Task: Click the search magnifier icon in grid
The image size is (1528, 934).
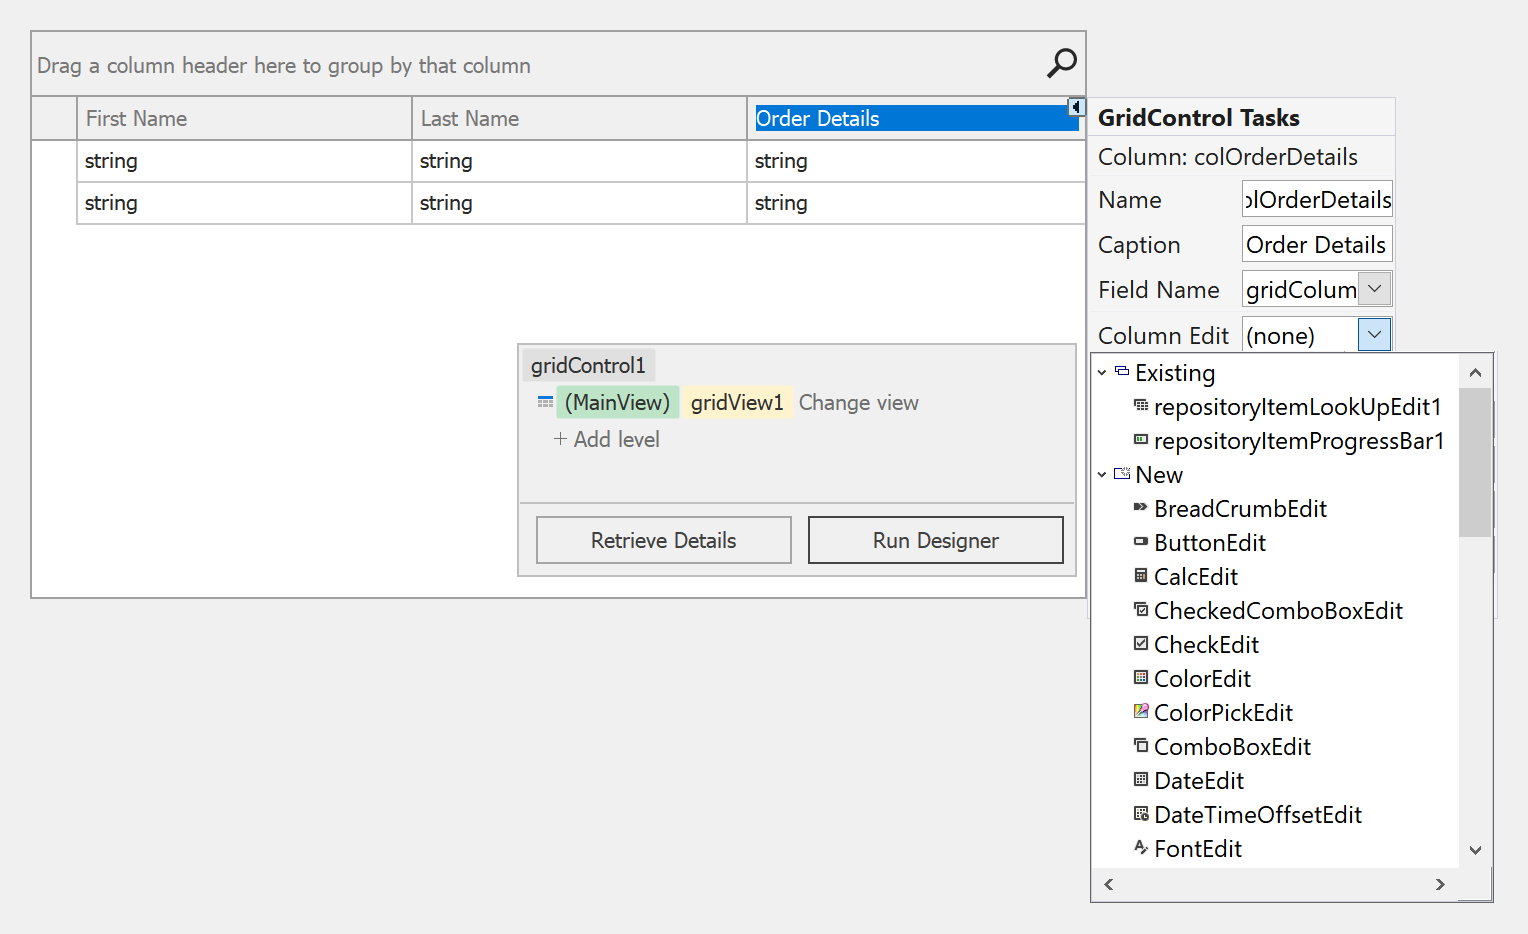Action: [x=1061, y=63]
